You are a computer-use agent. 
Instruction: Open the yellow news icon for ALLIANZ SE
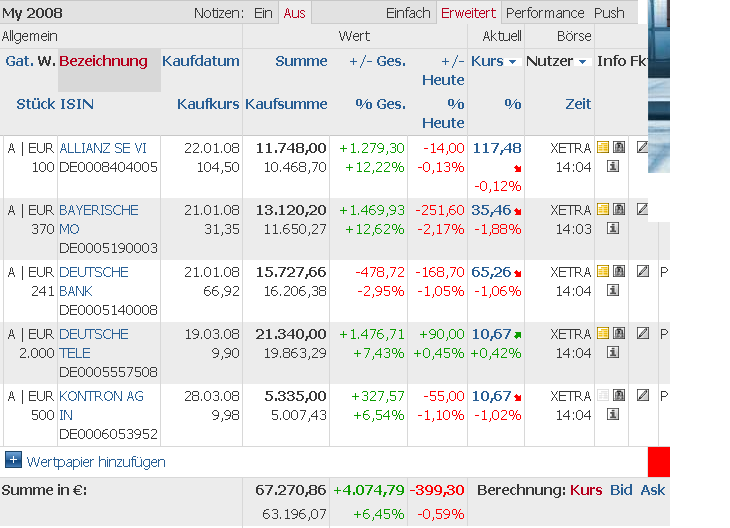click(603, 148)
